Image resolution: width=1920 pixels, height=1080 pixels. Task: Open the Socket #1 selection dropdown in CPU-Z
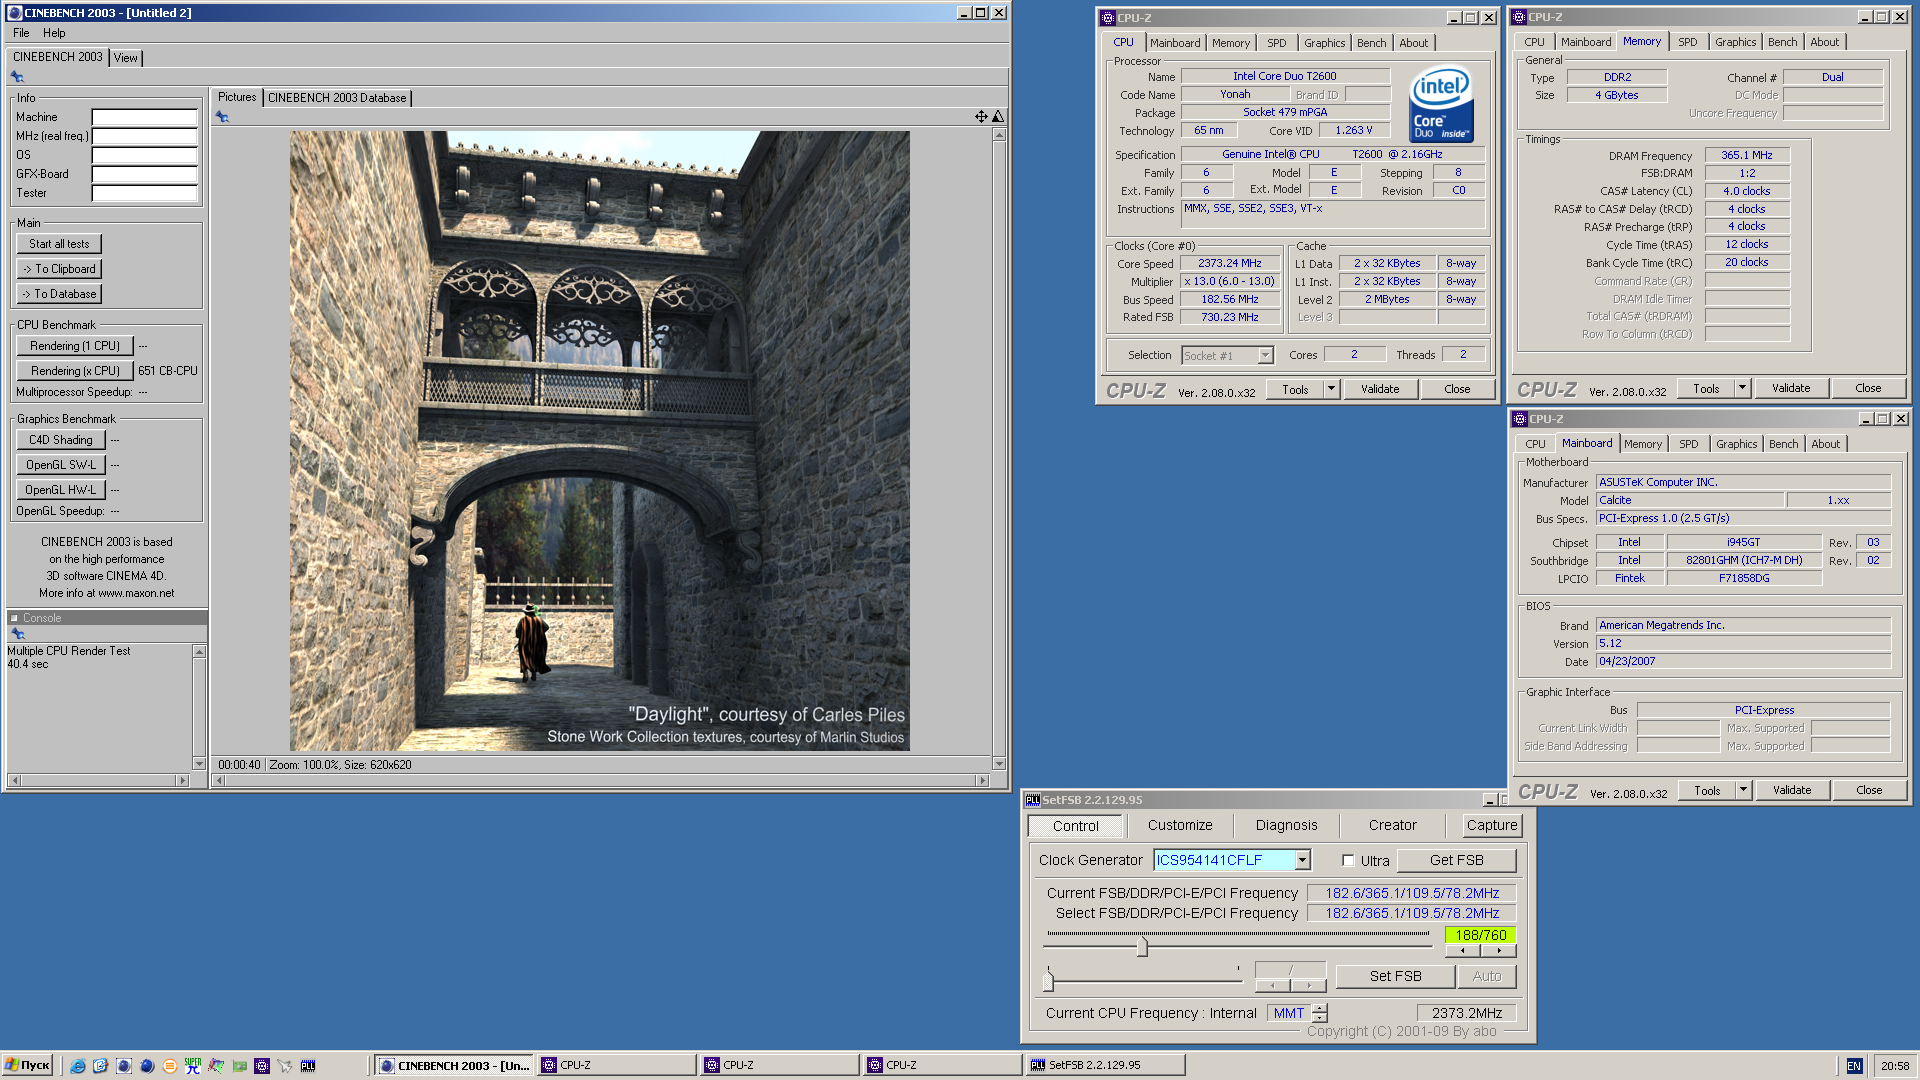click(x=1265, y=356)
